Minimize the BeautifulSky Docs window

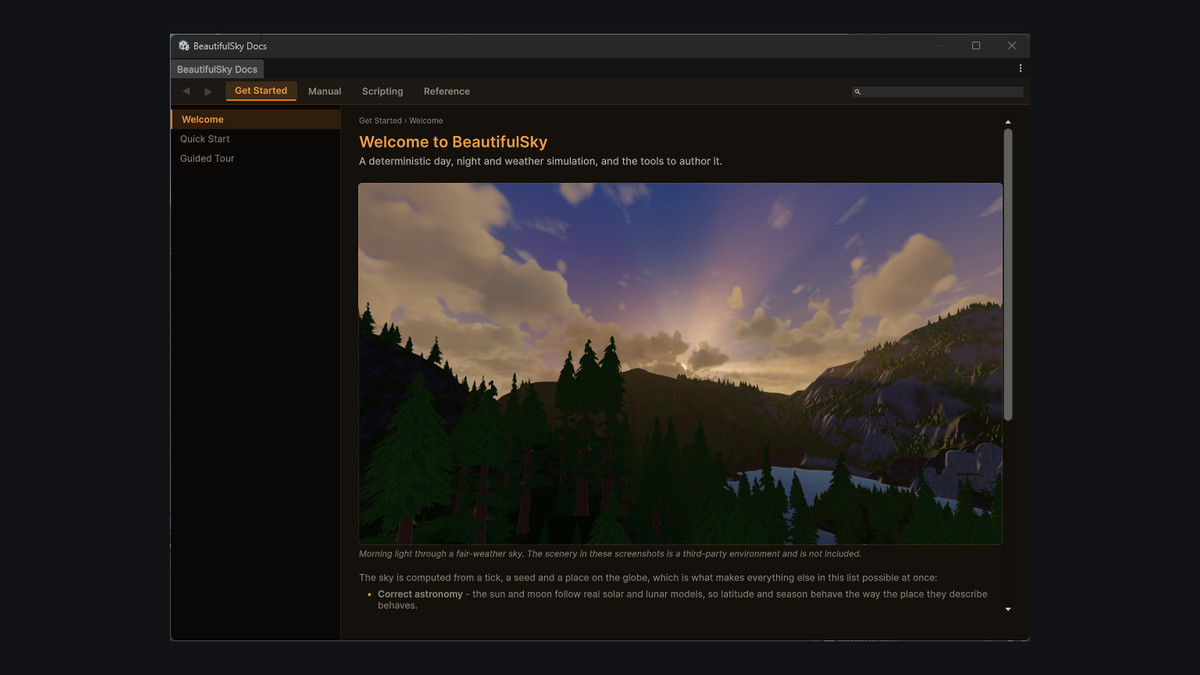(940, 46)
